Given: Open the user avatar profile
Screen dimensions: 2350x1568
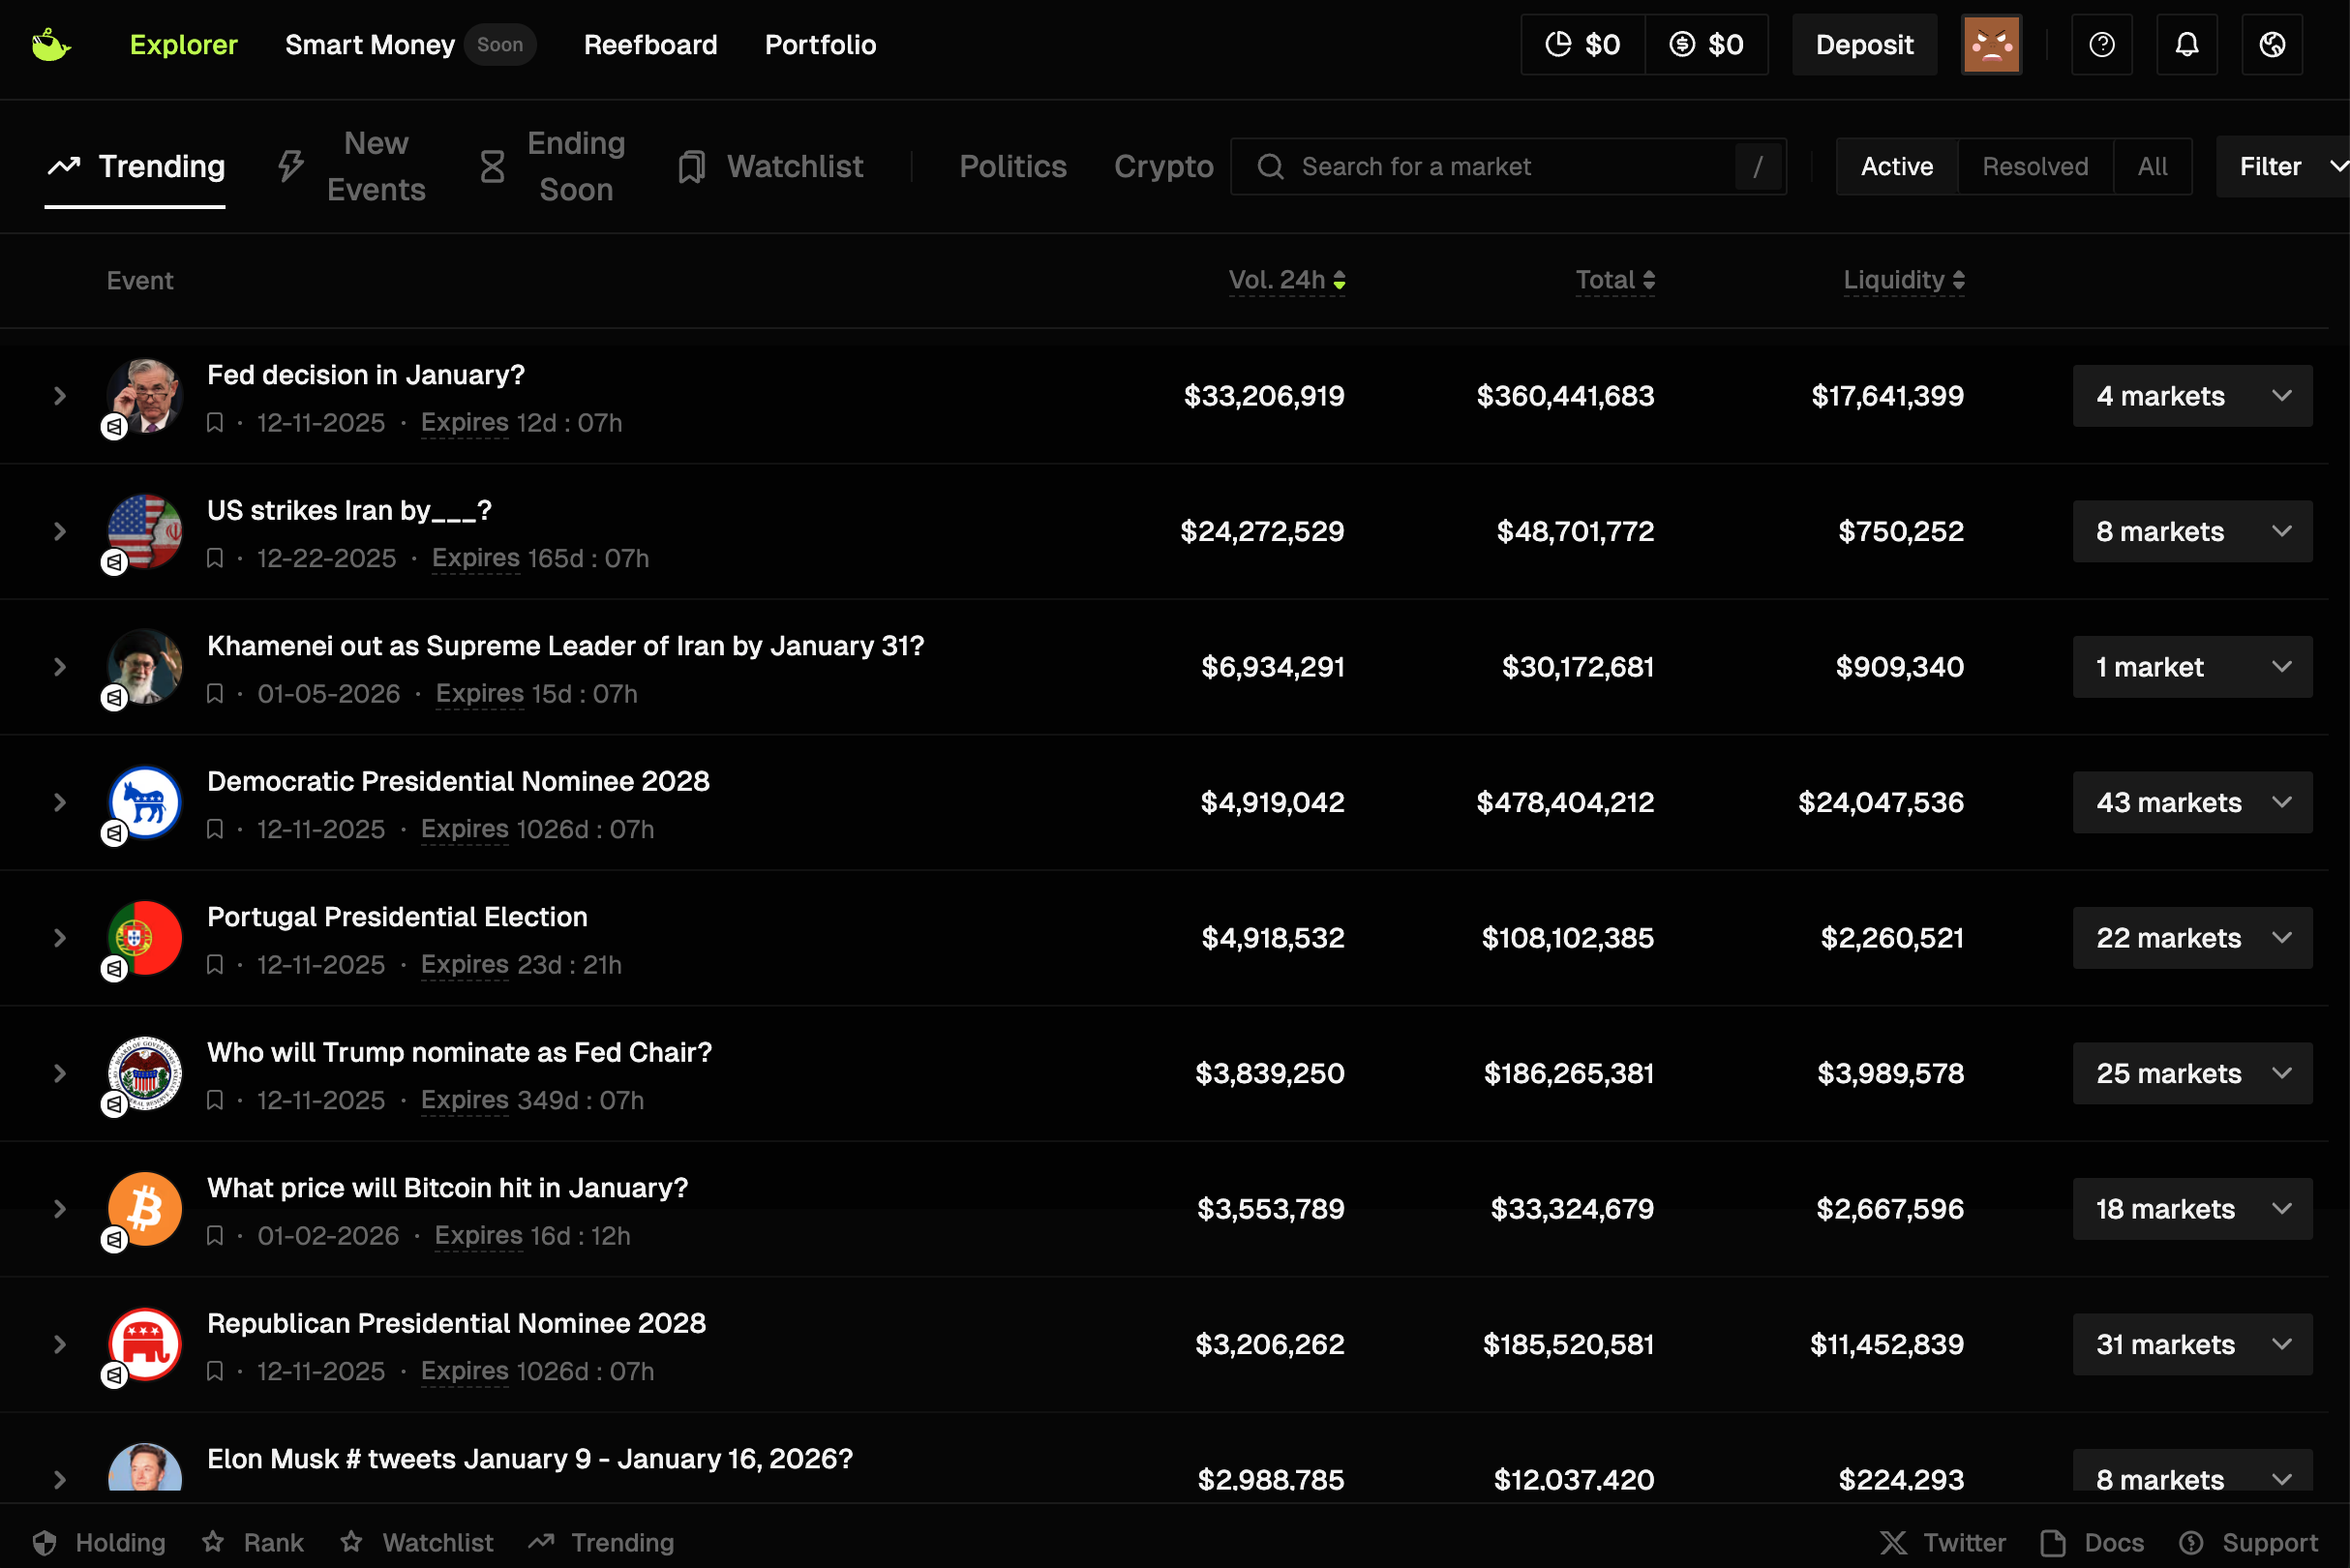Looking at the screenshot, I should [x=1990, y=45].
